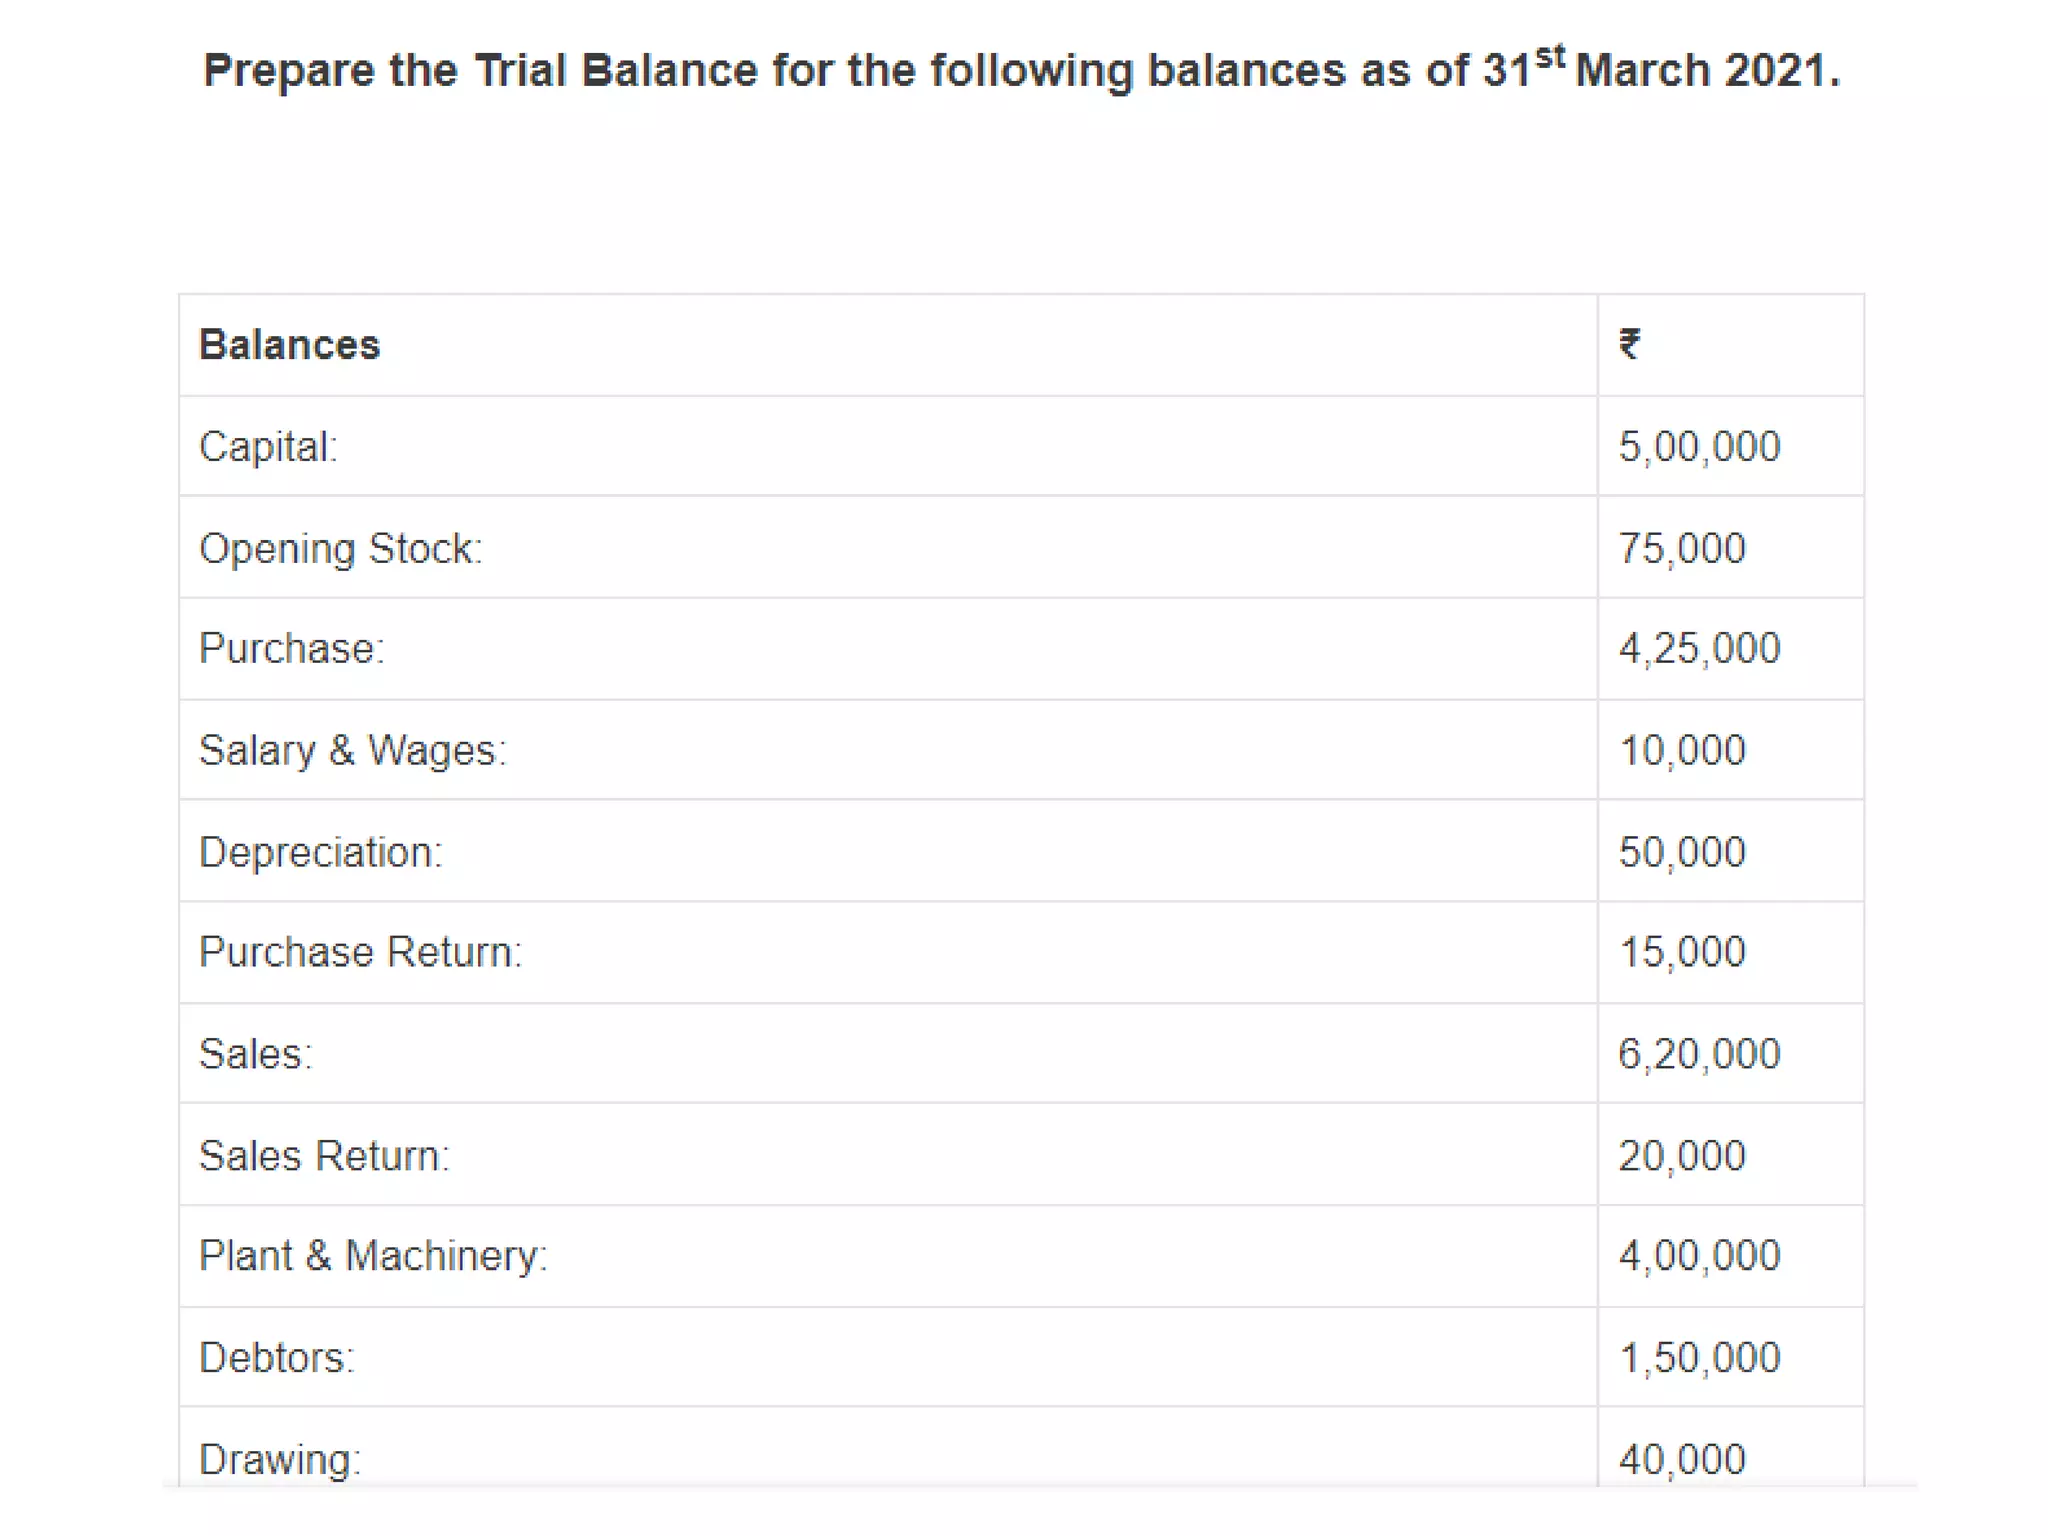Select the 15,000 Purchase Return amount
Image resolution: width=2048 pixels, height=1536 pixels.
click(x=1682, y=953)
